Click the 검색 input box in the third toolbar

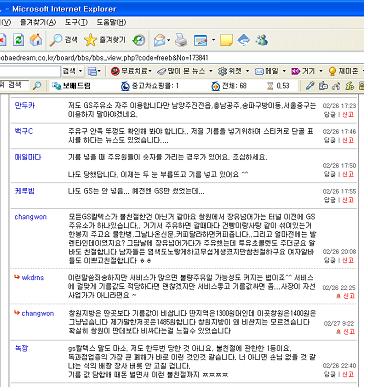pos(16,85)
